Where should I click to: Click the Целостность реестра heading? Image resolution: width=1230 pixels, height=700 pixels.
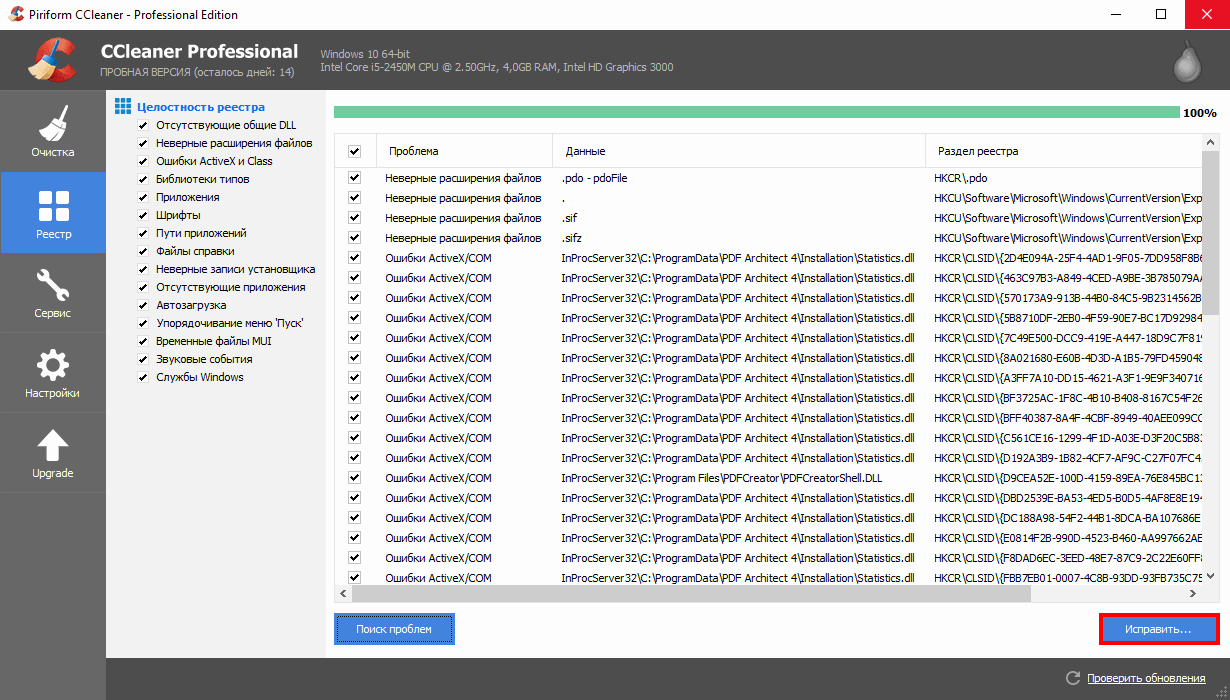[x=201, y=107]
